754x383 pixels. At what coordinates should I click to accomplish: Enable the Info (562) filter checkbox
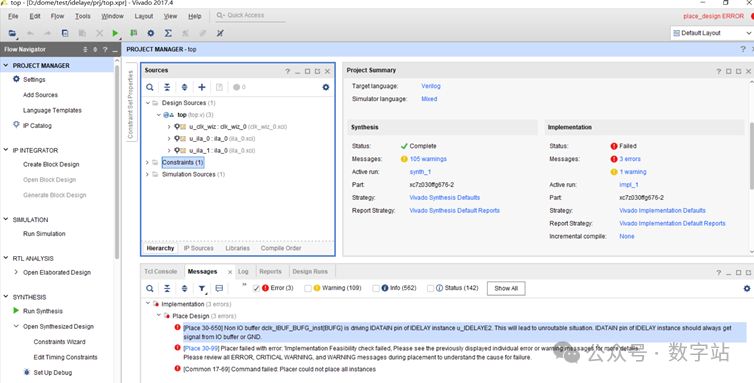[376, 288]
